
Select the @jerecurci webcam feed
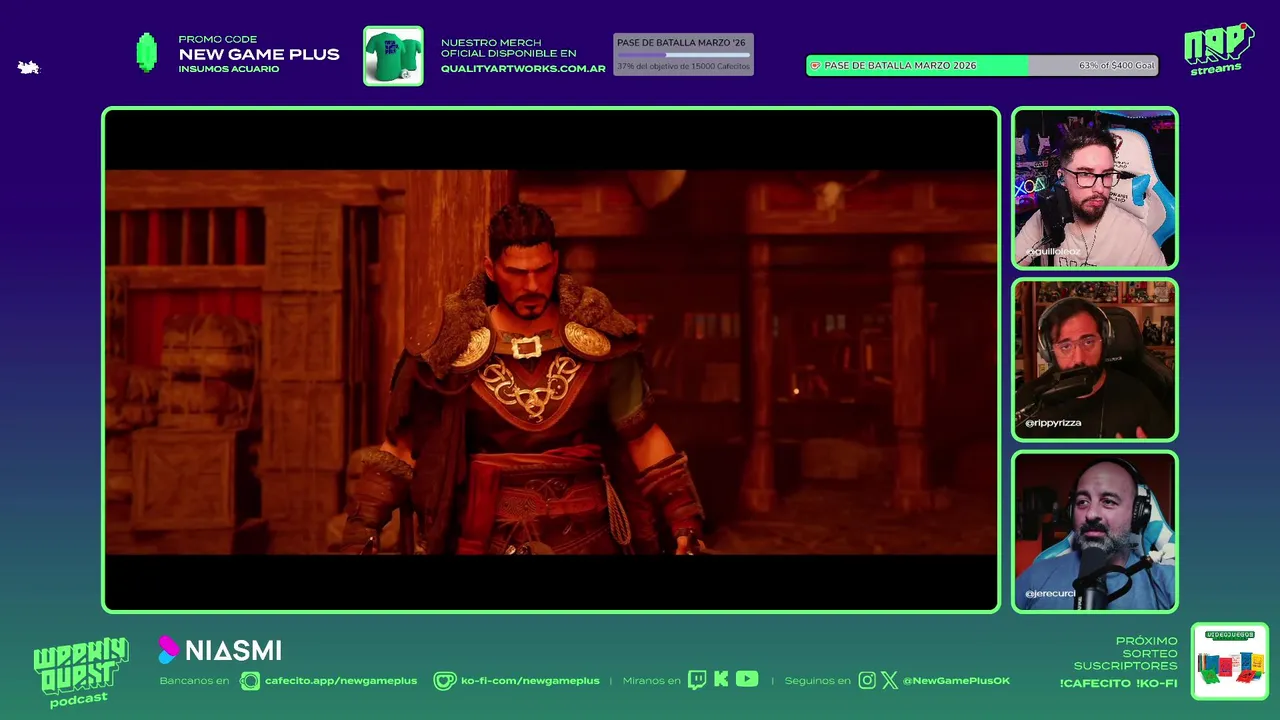pos(1095,532)
